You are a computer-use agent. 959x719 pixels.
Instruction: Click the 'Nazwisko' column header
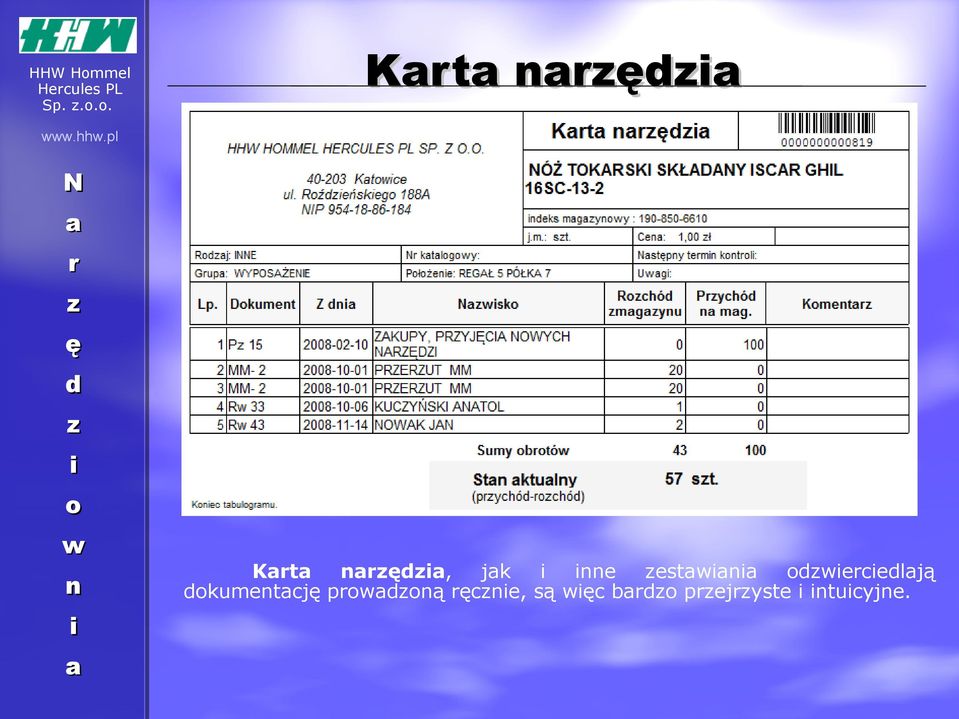(x=488, y=304)
